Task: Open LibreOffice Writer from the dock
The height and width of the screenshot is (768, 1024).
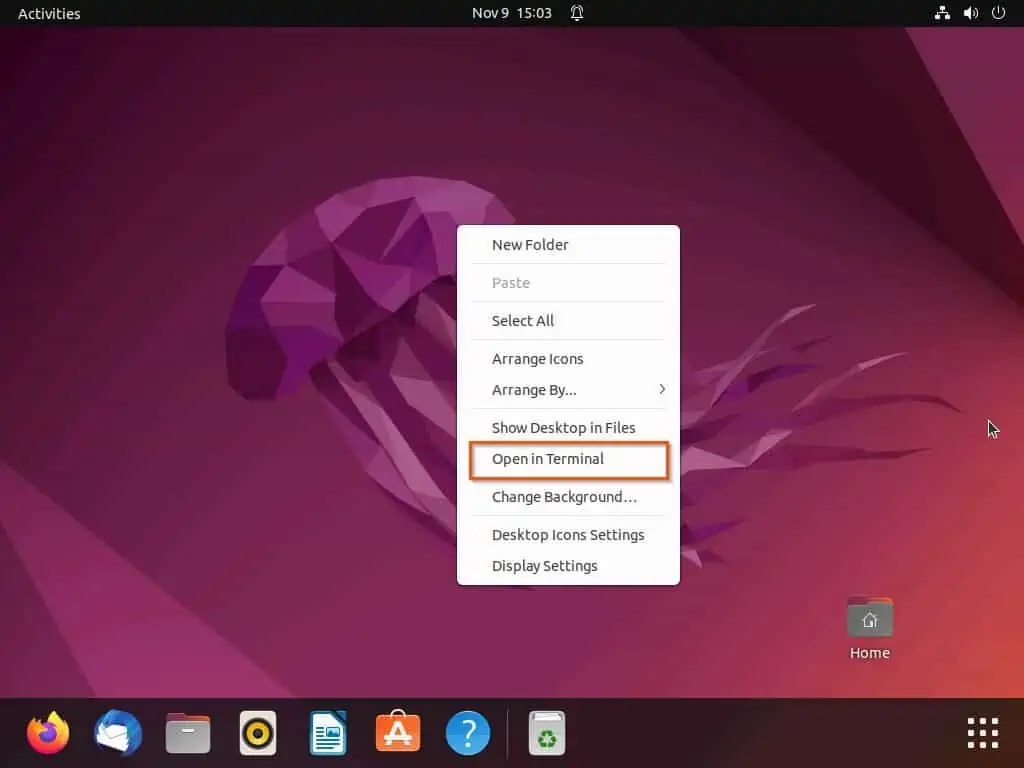Action: click(x=328, y=733)
